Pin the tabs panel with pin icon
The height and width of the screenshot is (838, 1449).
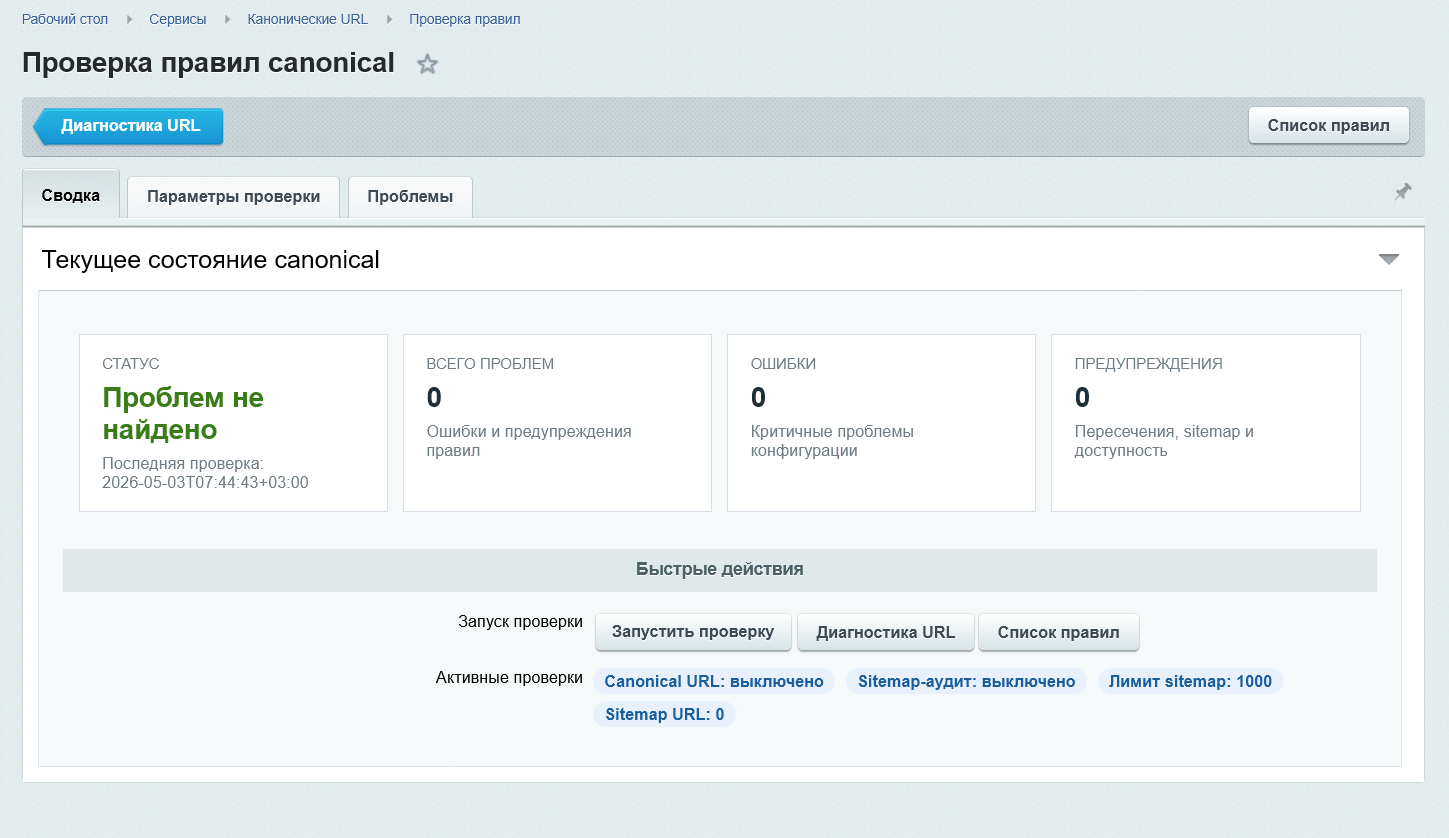1403,191
